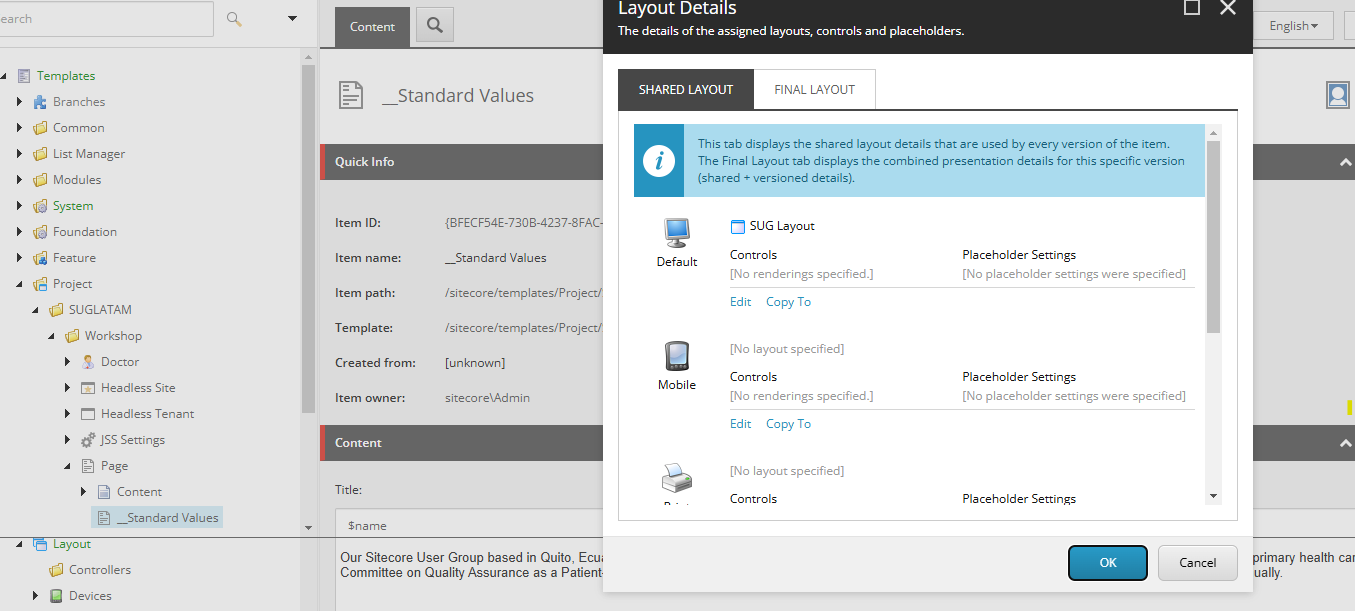Select the Content tab

[372, 27]
